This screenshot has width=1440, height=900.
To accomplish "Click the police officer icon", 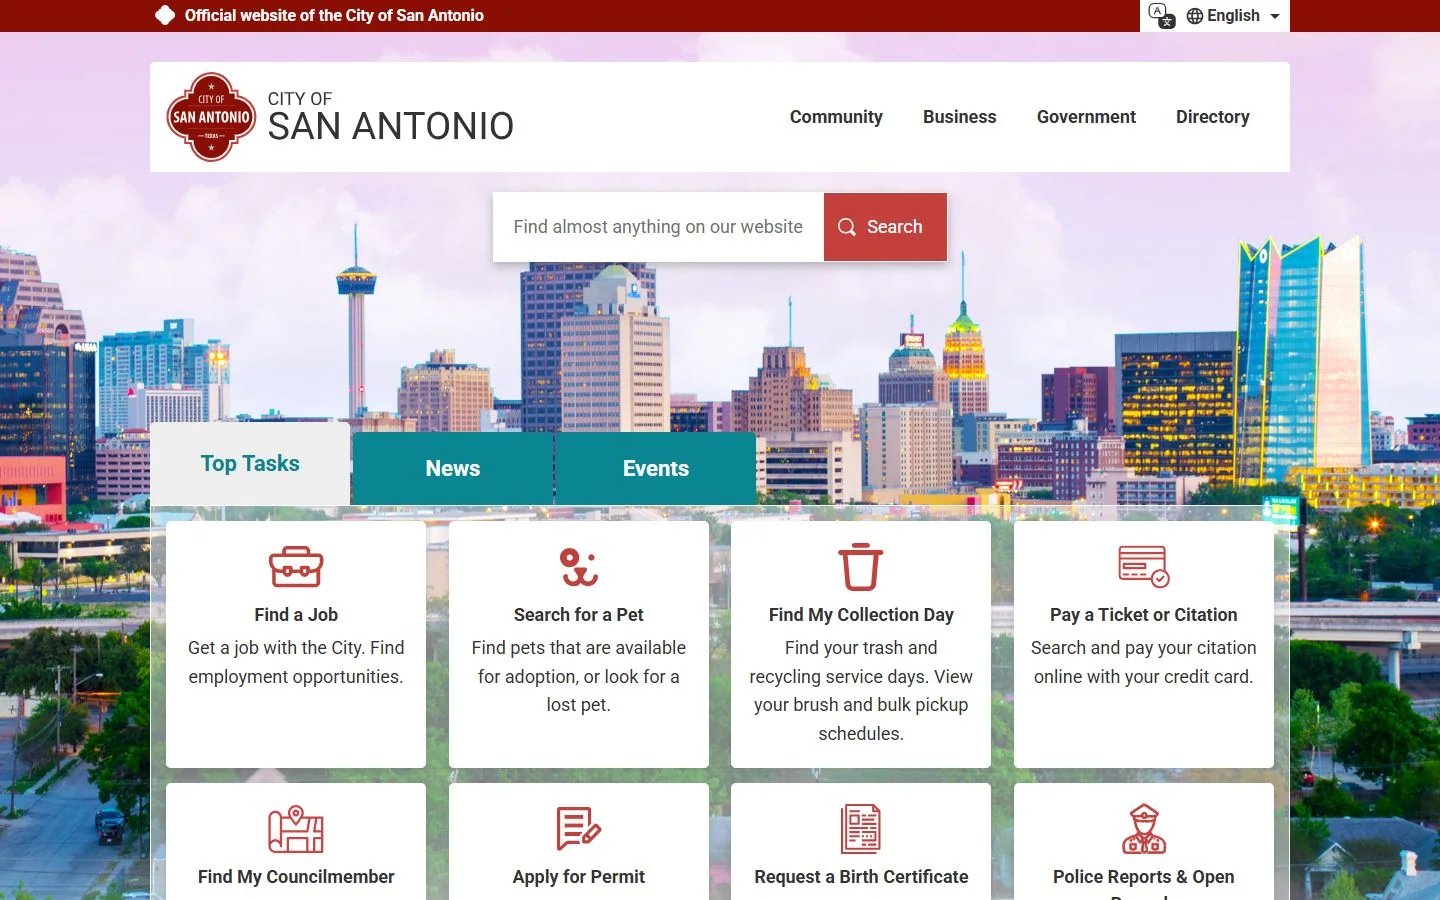I will click(x=1144, y=829).
